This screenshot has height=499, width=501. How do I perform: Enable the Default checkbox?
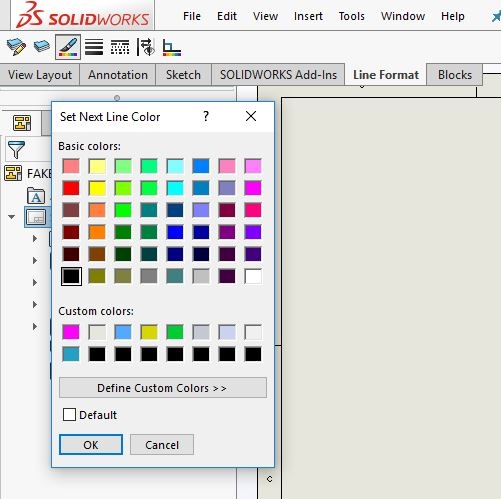(x=69, y=415)
